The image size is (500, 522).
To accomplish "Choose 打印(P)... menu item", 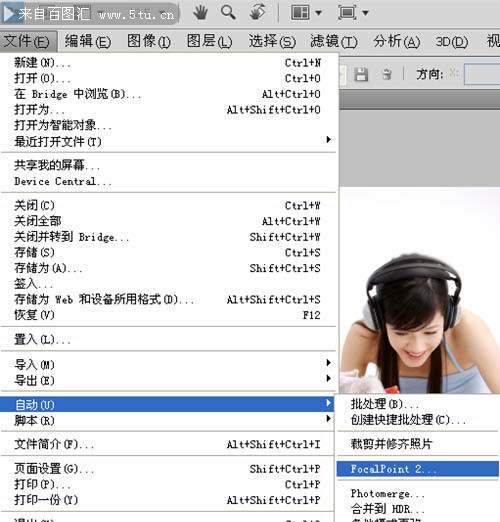I will point(168,484).
